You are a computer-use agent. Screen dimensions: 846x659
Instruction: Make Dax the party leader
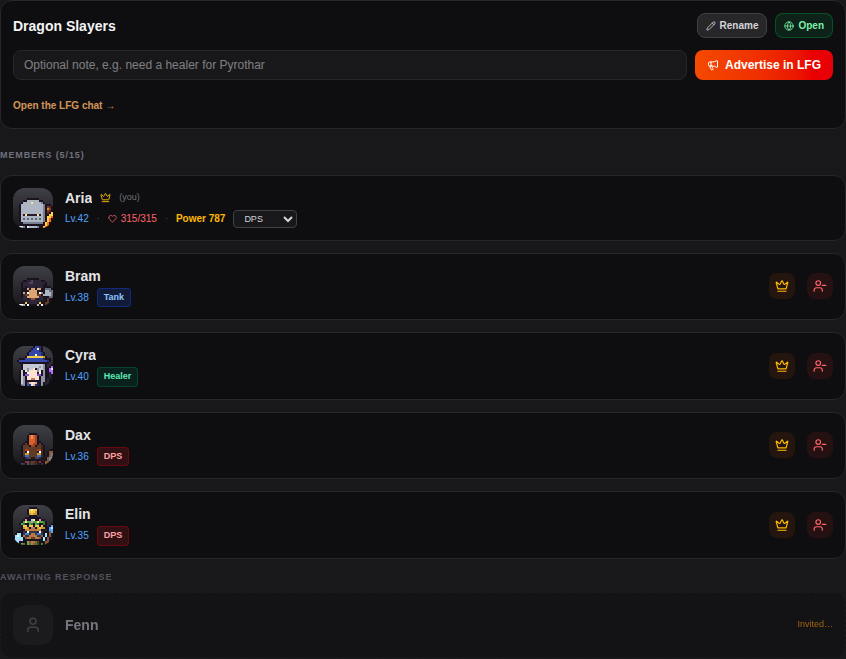[781, 445]
